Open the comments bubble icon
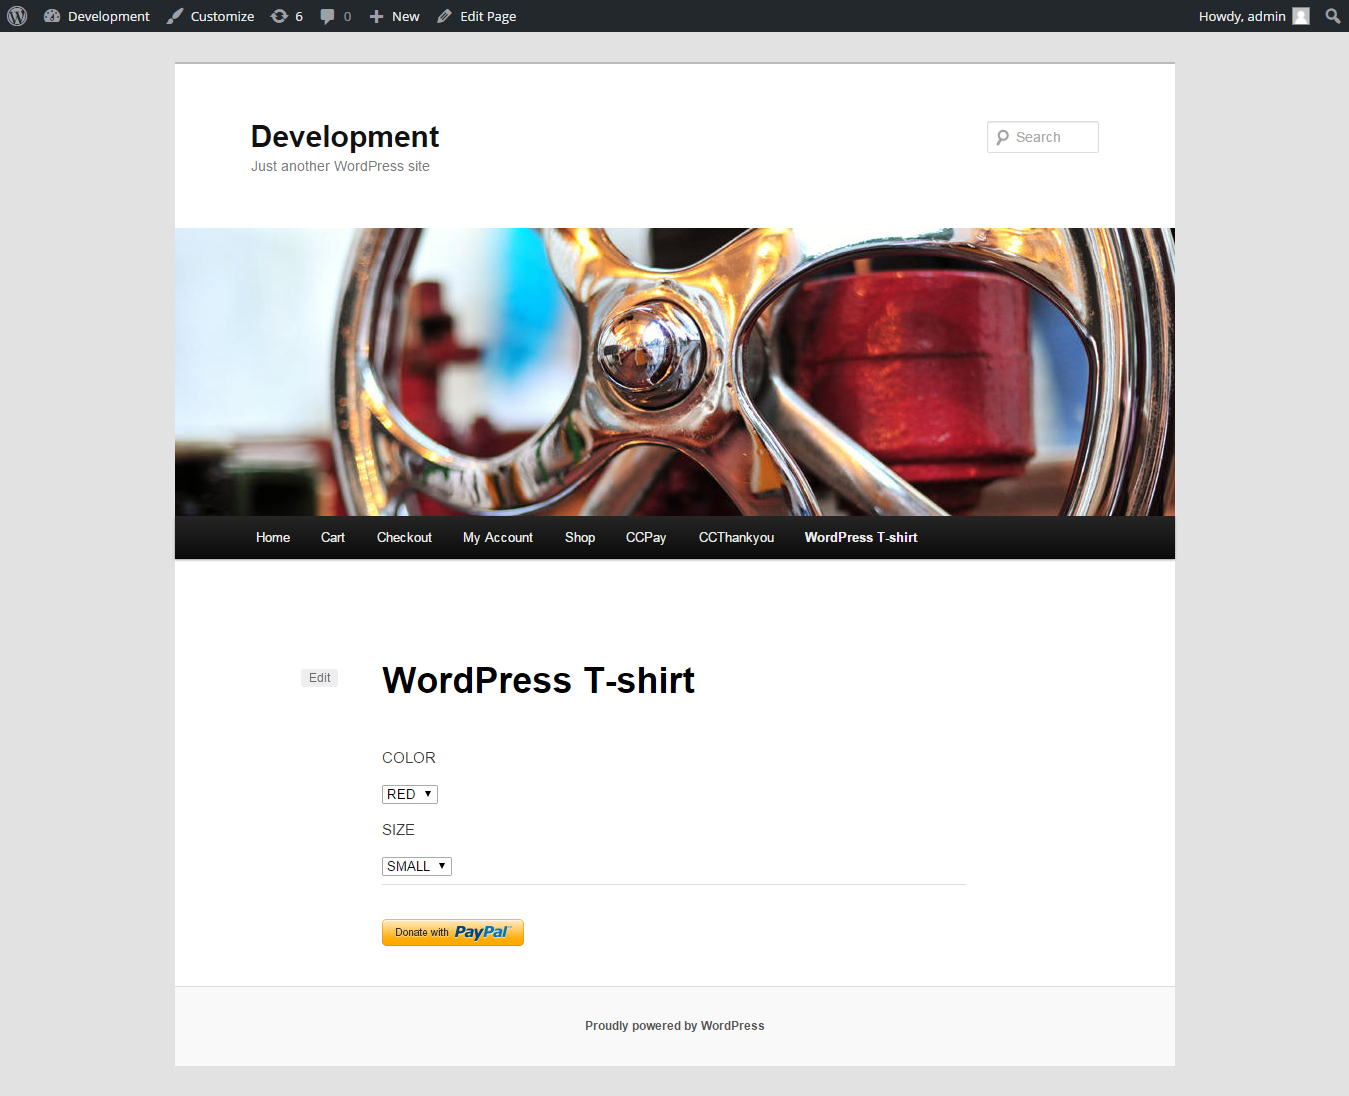Screen dimensions: 1349x1096 pyautogui.click(x=327, y=16)
